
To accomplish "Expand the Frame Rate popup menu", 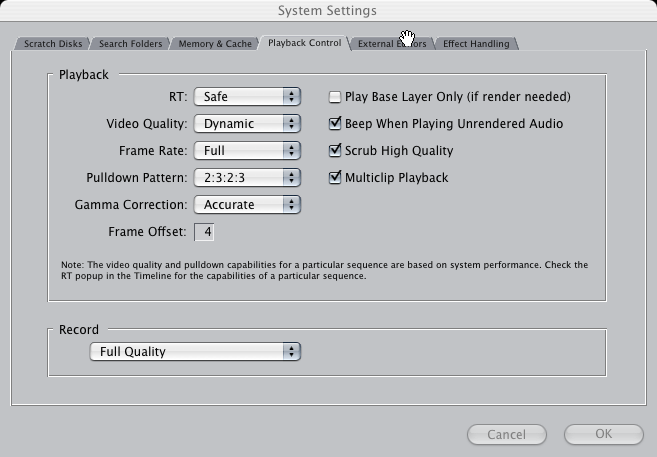I will coord(247,151).
